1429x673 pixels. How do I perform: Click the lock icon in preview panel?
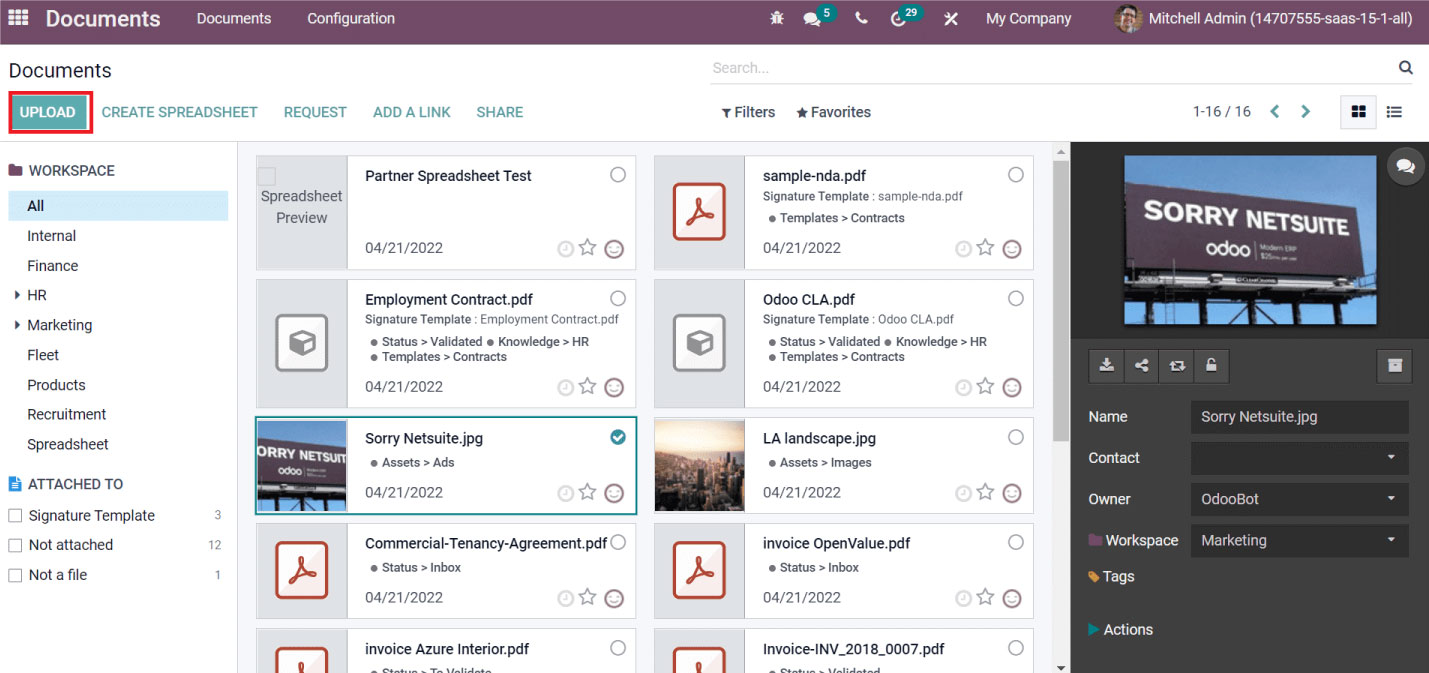tap(1211, 366)
